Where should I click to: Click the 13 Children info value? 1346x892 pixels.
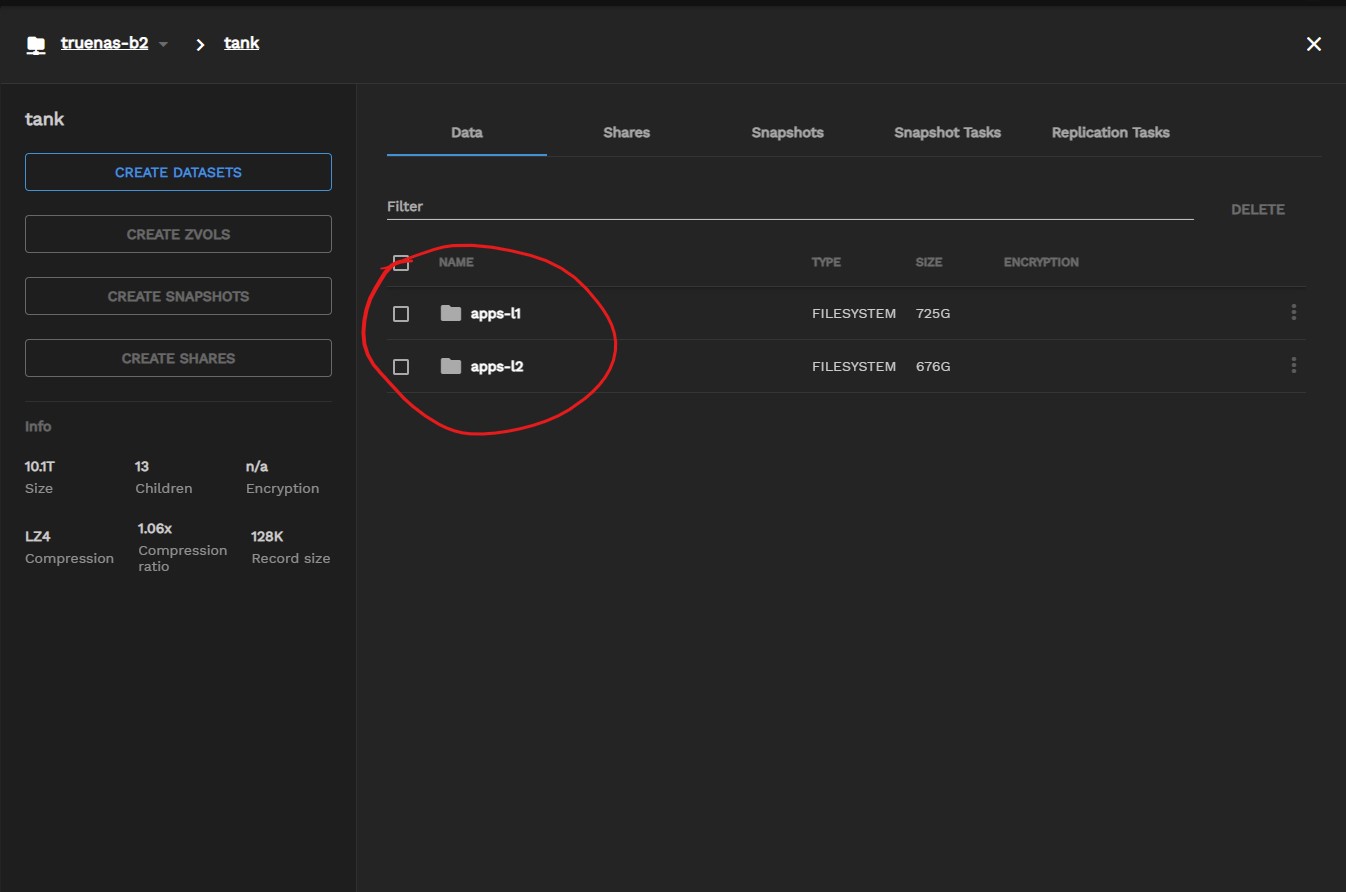142,466
